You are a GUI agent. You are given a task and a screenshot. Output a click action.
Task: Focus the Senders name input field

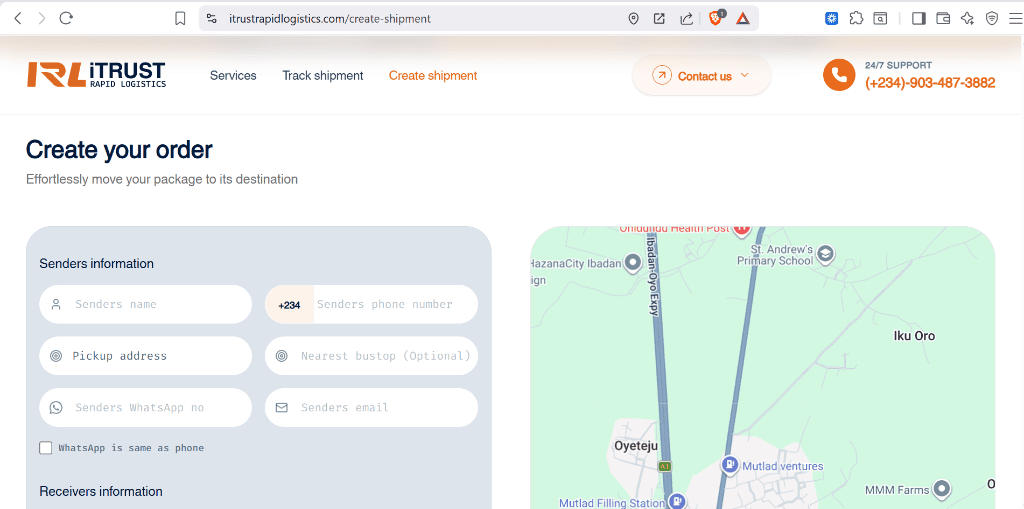point(155,305)
